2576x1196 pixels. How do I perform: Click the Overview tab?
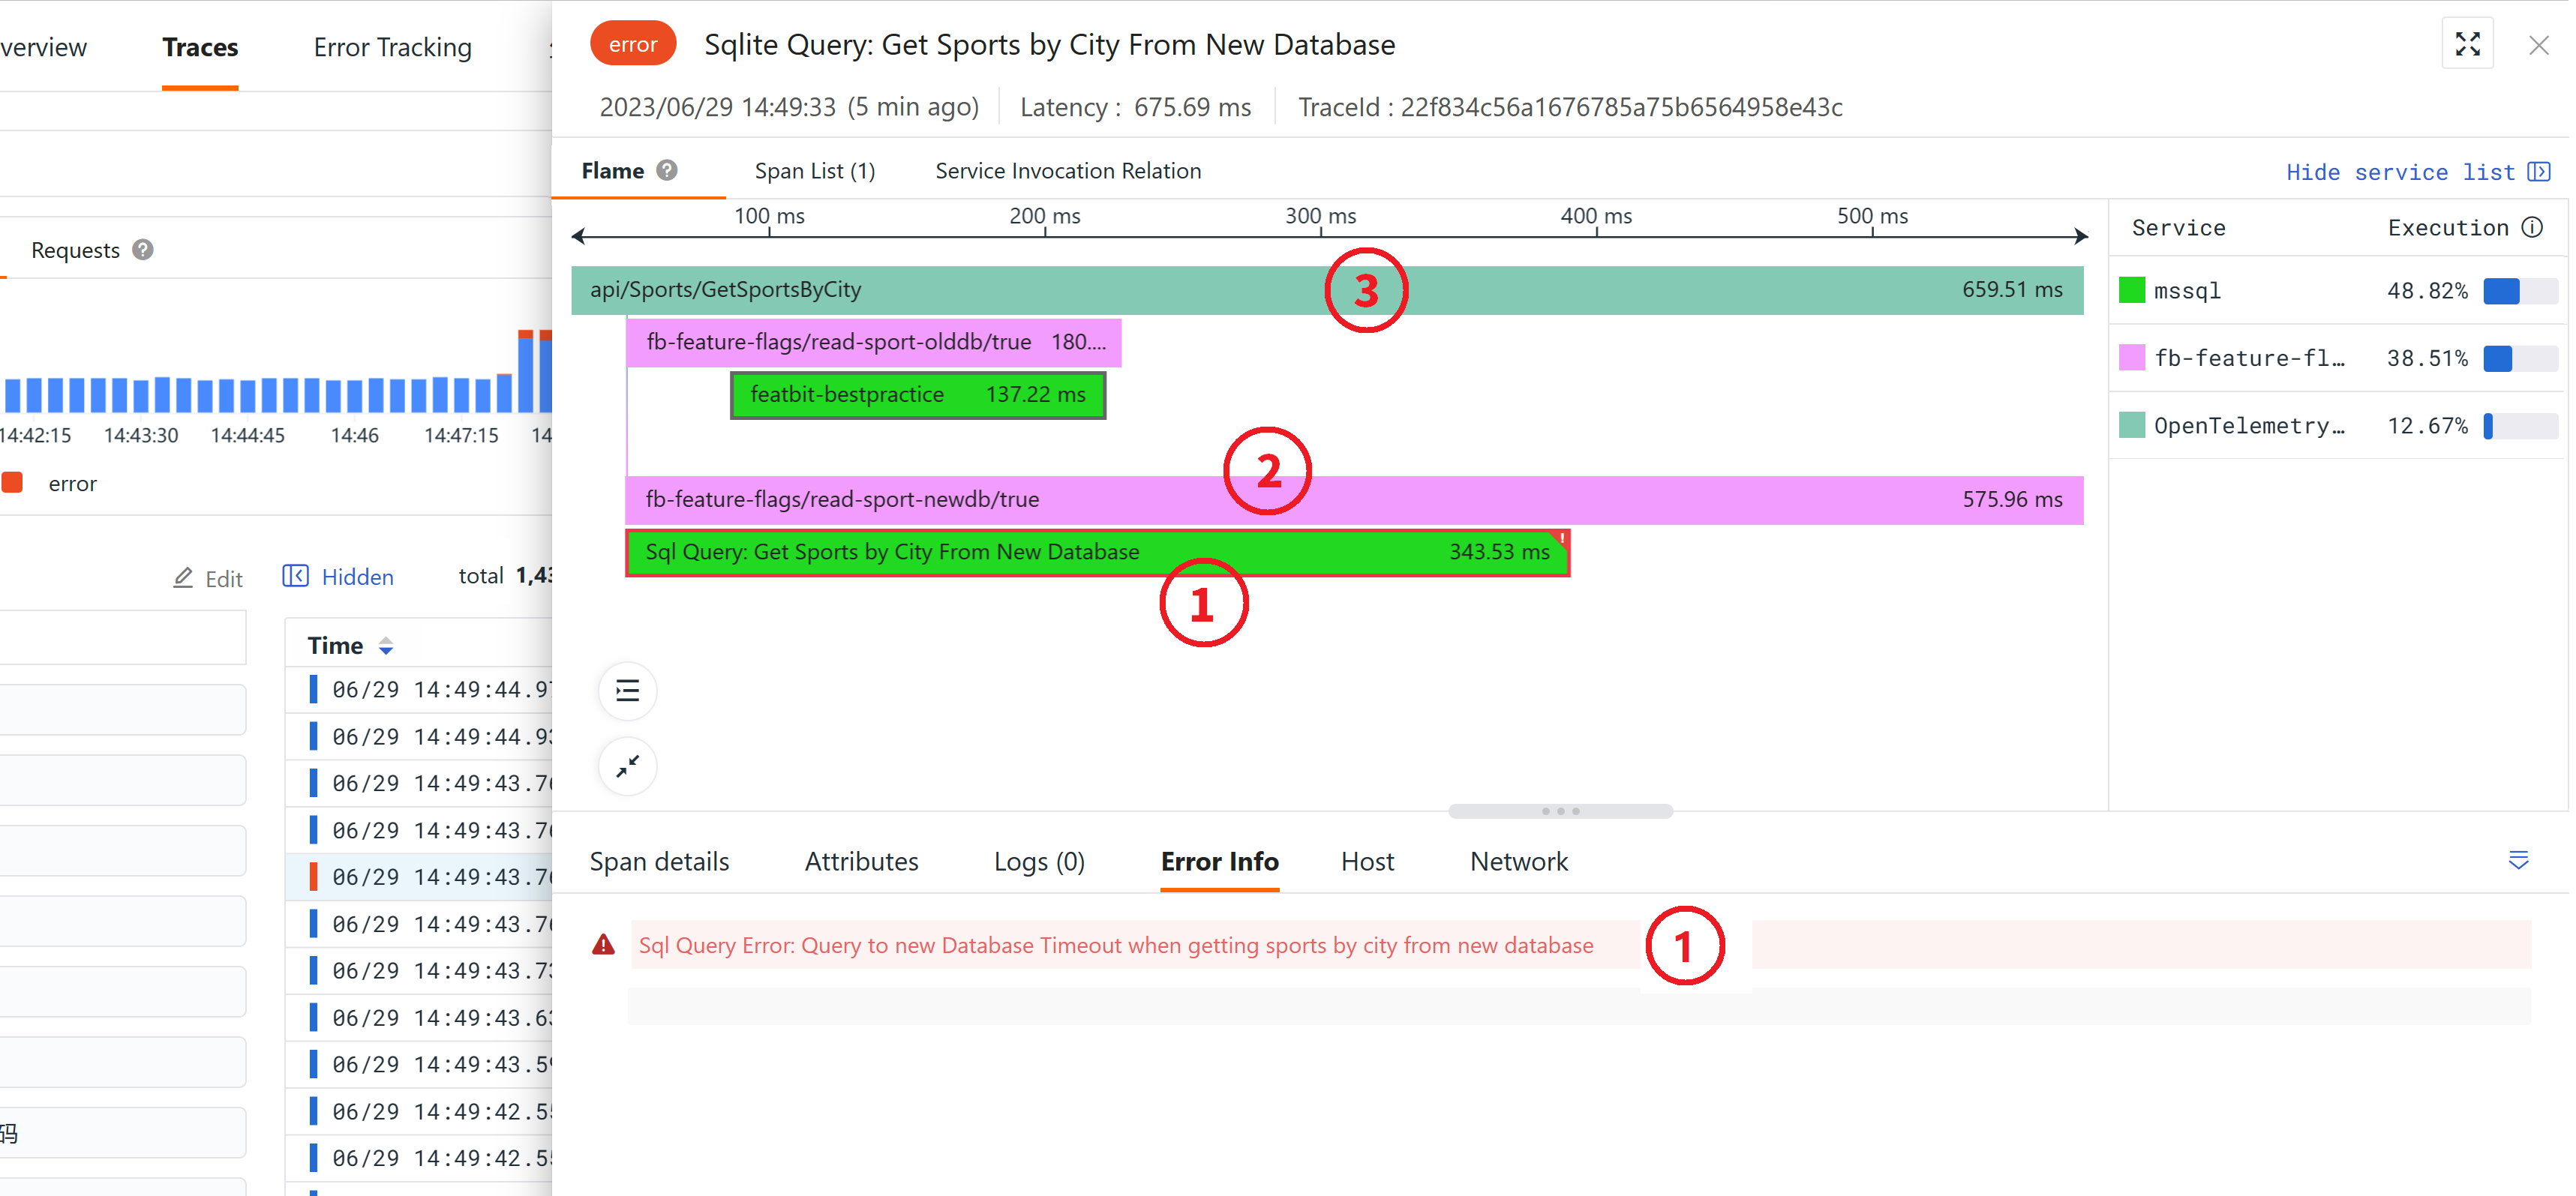43,47
